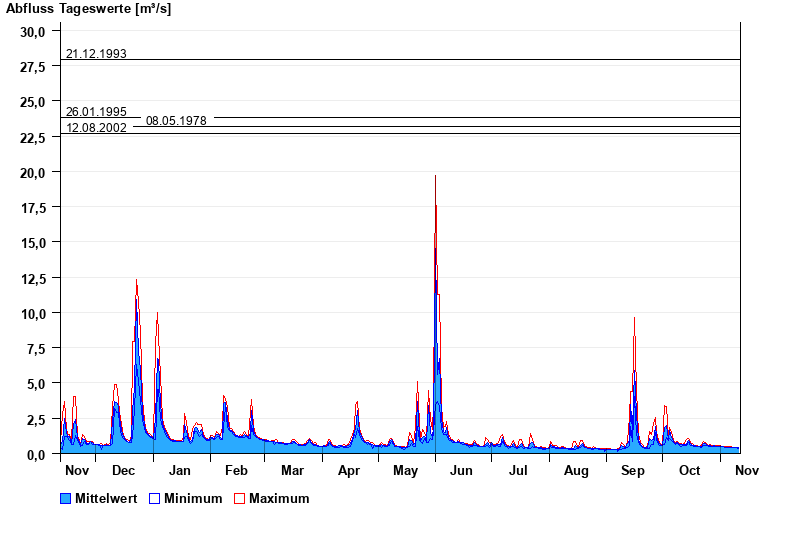This screenshot has height=550, width=800.
Task: Select the Jun month label on x-axis
Action: pyautogui.click(x=462, y=470)
